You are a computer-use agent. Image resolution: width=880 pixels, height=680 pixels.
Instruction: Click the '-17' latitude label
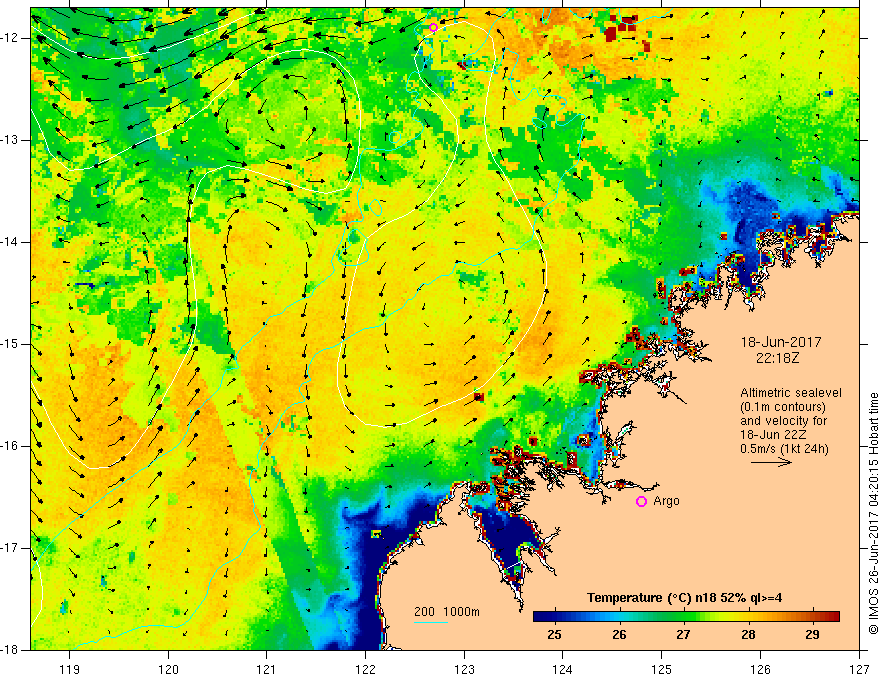click(12, 548)
